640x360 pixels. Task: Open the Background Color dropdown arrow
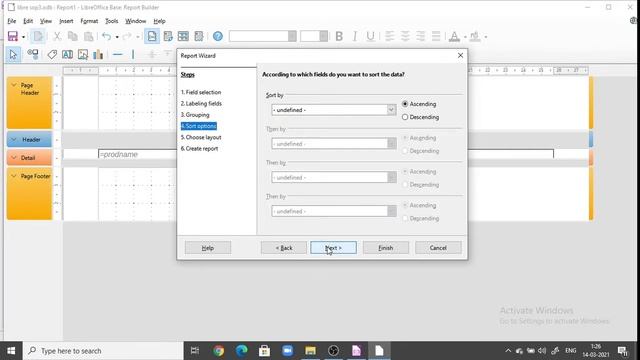click(486, 37)
